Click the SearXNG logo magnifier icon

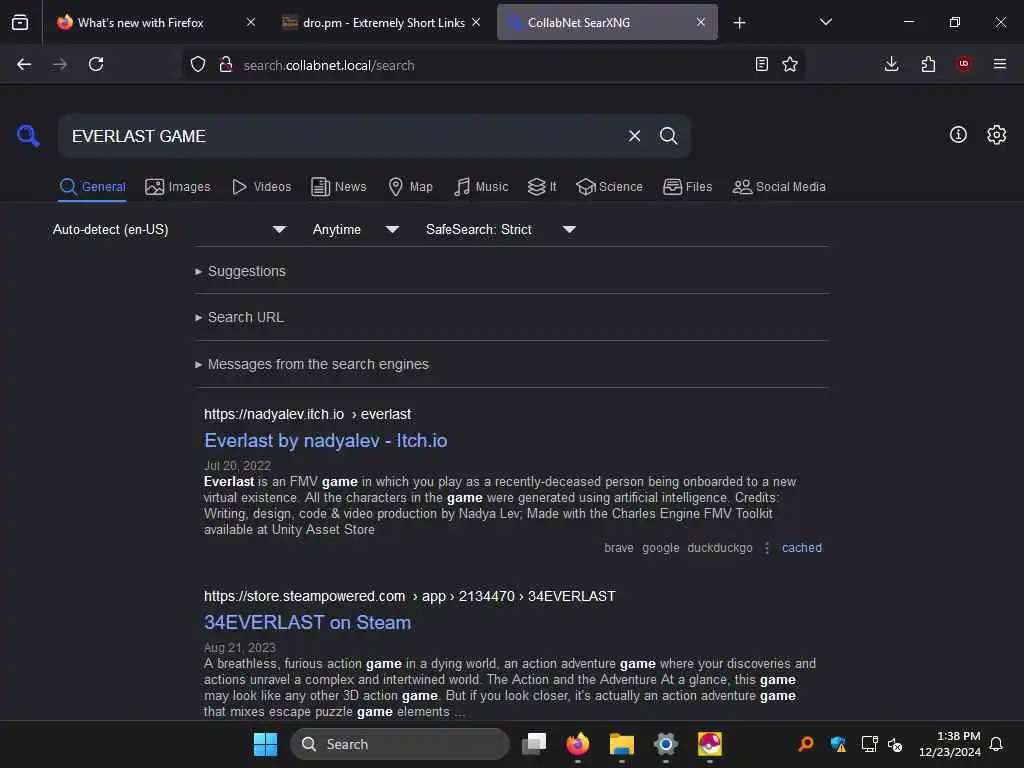click(28, 136)
